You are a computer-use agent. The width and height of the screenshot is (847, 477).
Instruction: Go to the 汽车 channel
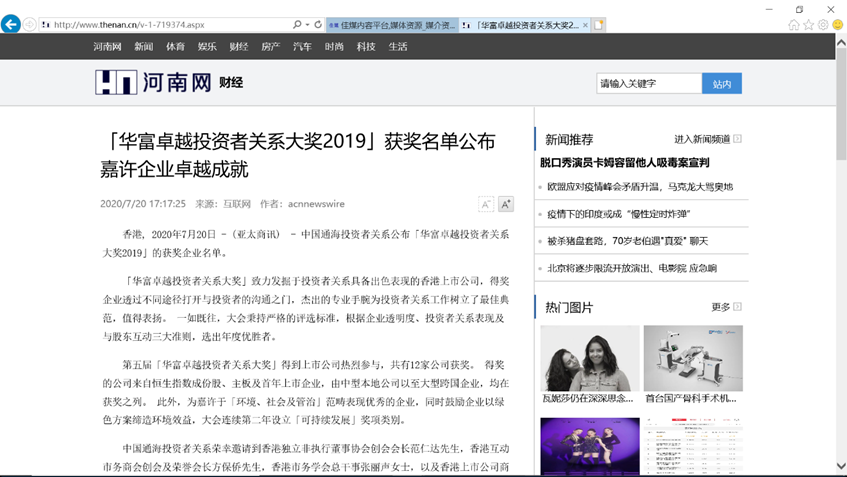(302, 46)
